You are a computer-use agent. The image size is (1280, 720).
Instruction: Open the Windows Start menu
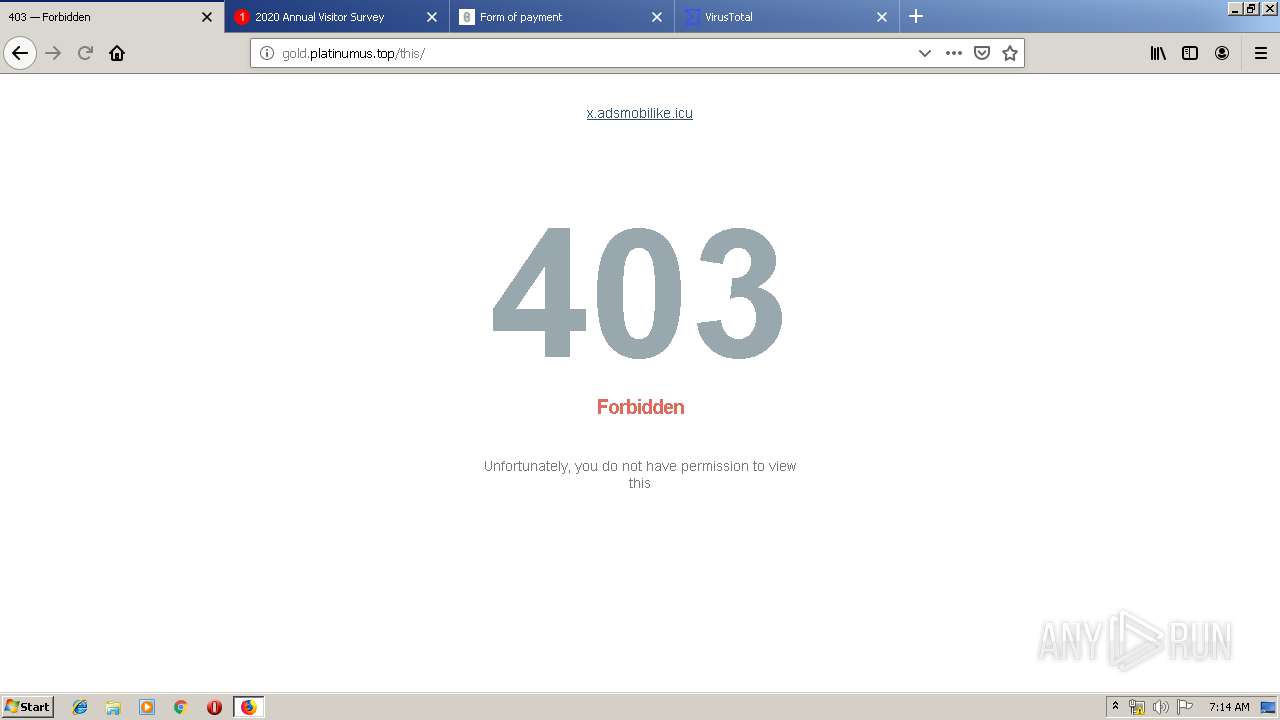pos(27,707)
